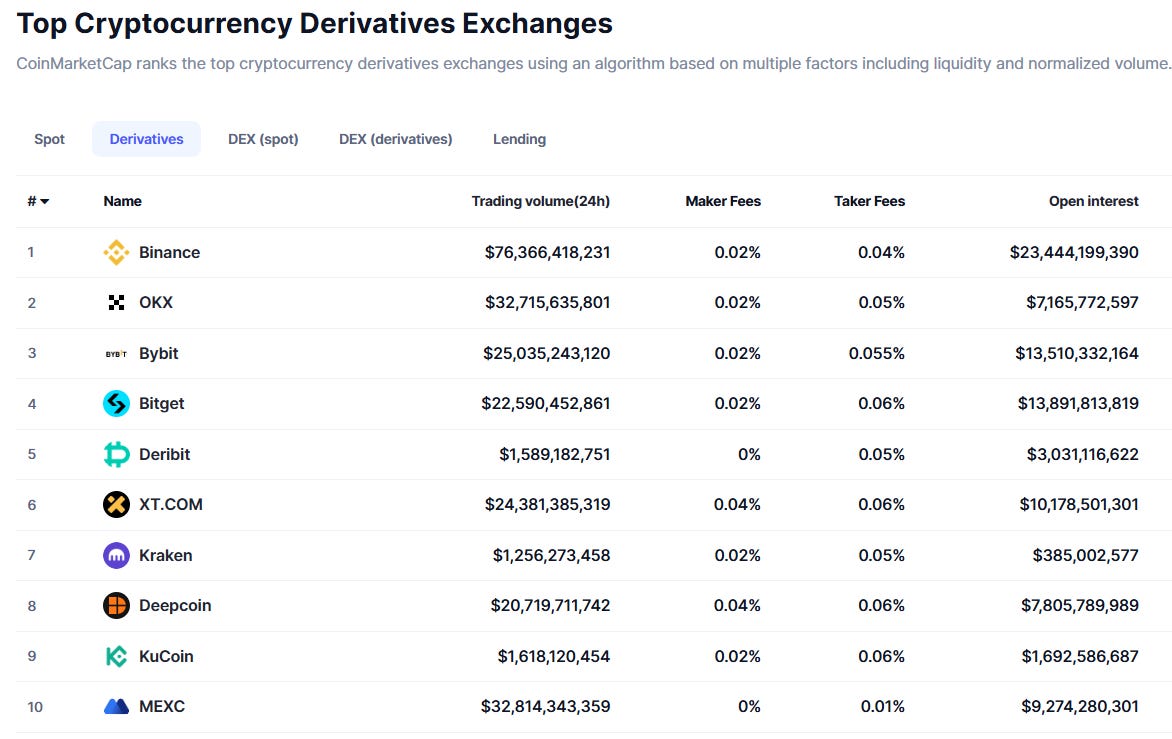Click MEXC taker fee 0.01%
The height and width of the screenshot is (739, 1172).
[883, 706]
